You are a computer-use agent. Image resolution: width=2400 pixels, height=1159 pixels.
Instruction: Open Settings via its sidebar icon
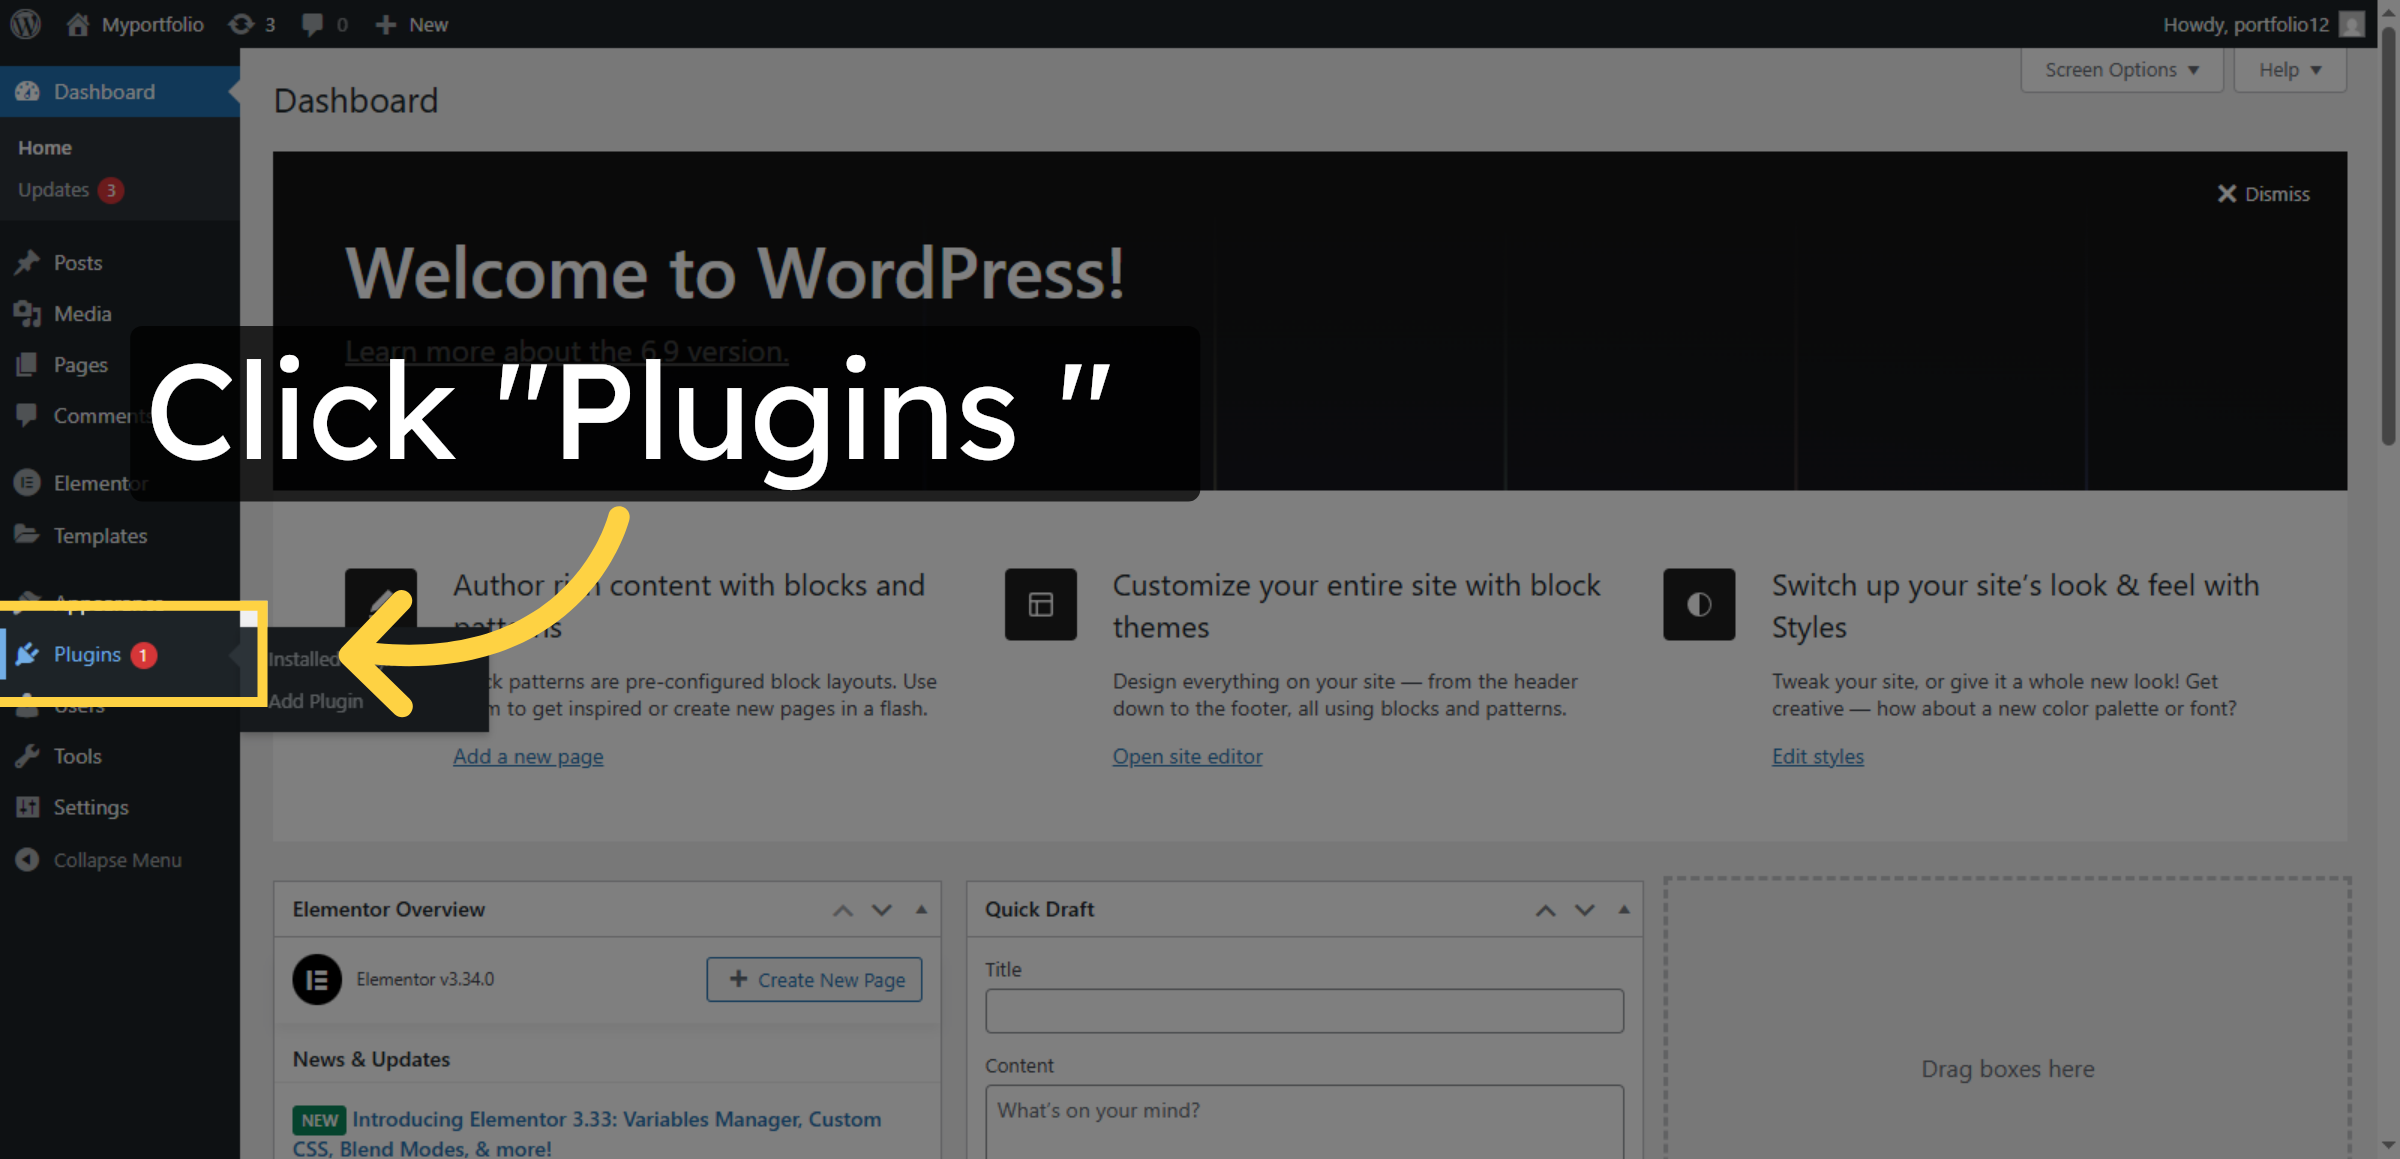(29, 807)
